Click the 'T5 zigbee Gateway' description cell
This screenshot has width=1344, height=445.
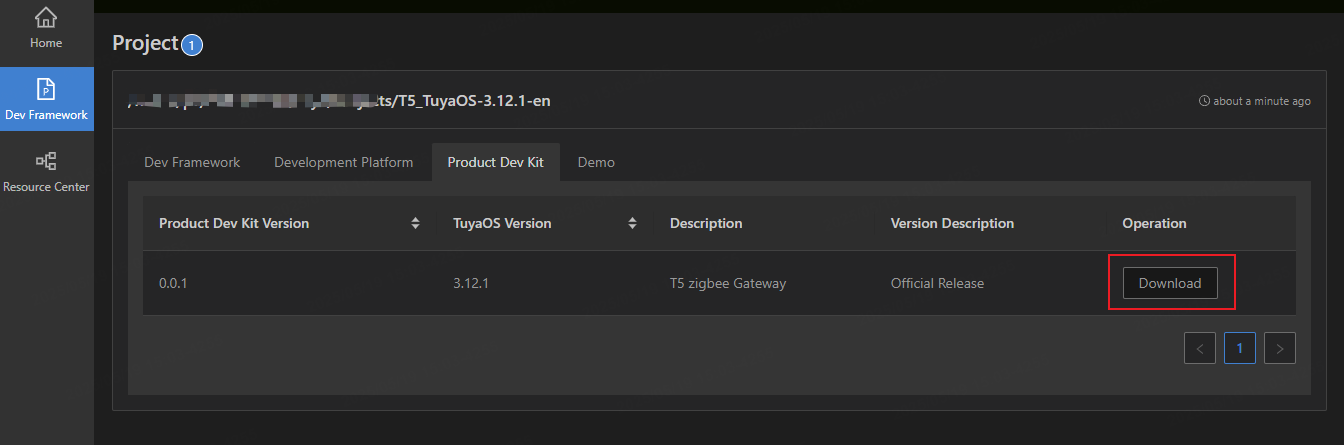pyautogui.click(x=728, y=283)
